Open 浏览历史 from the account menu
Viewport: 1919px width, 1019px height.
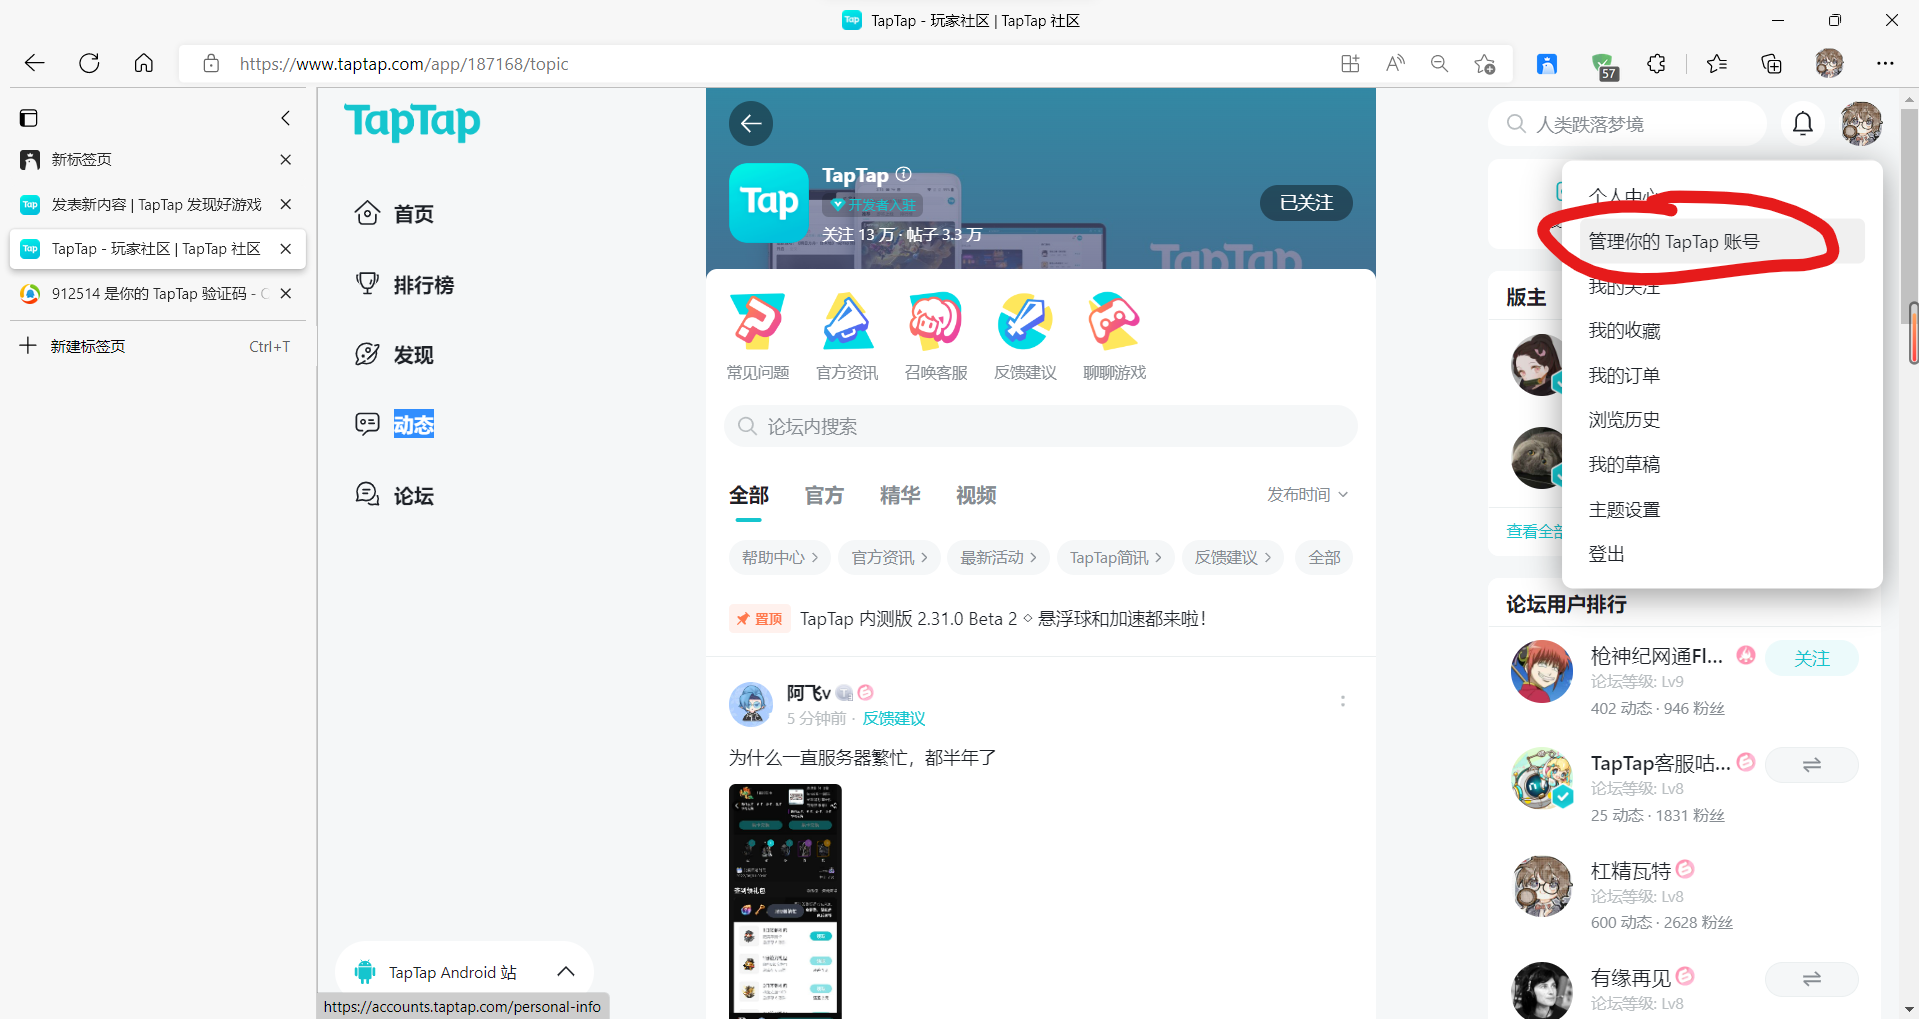(1625, 420)
